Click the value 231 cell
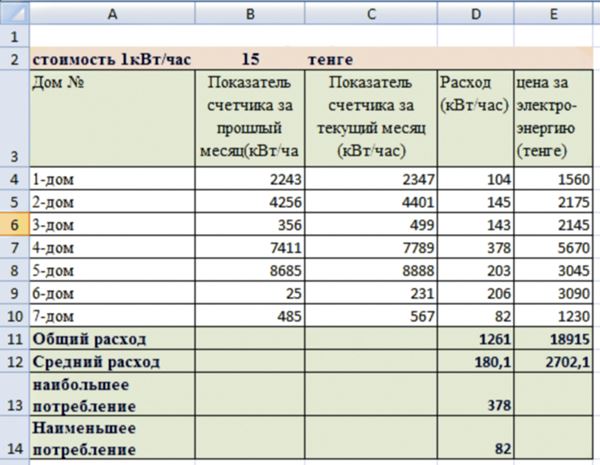This screenshot has width=600, height=465. (x=371, y=293)
